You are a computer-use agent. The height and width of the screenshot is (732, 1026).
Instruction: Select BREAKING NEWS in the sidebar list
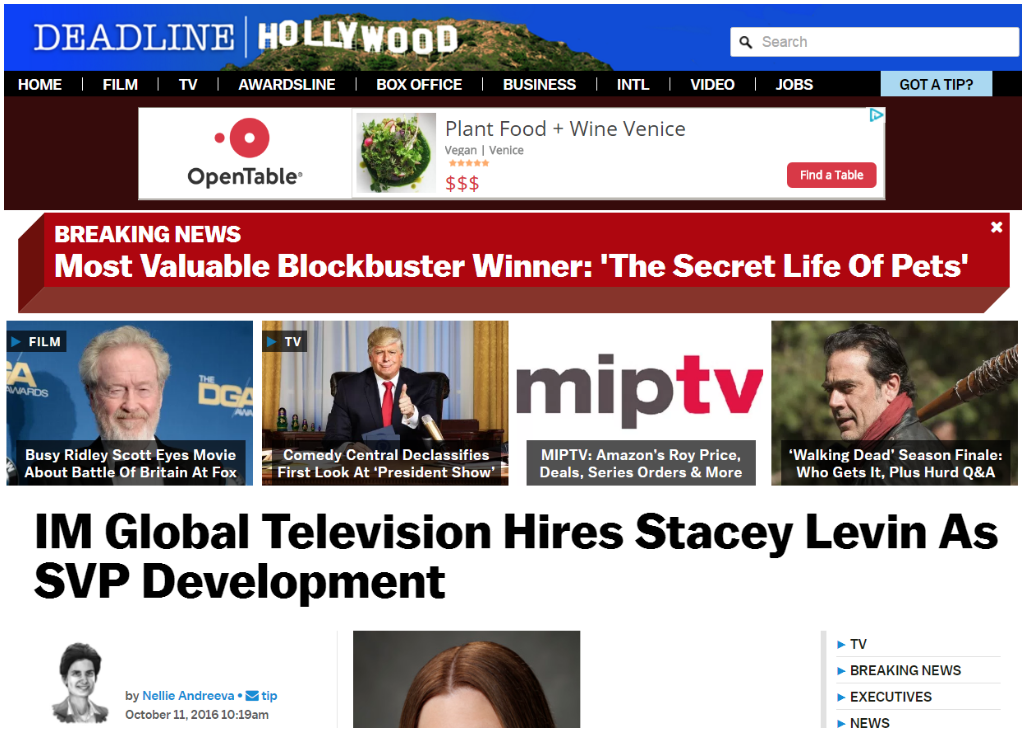pyautogui.click(x=905, y=671)
